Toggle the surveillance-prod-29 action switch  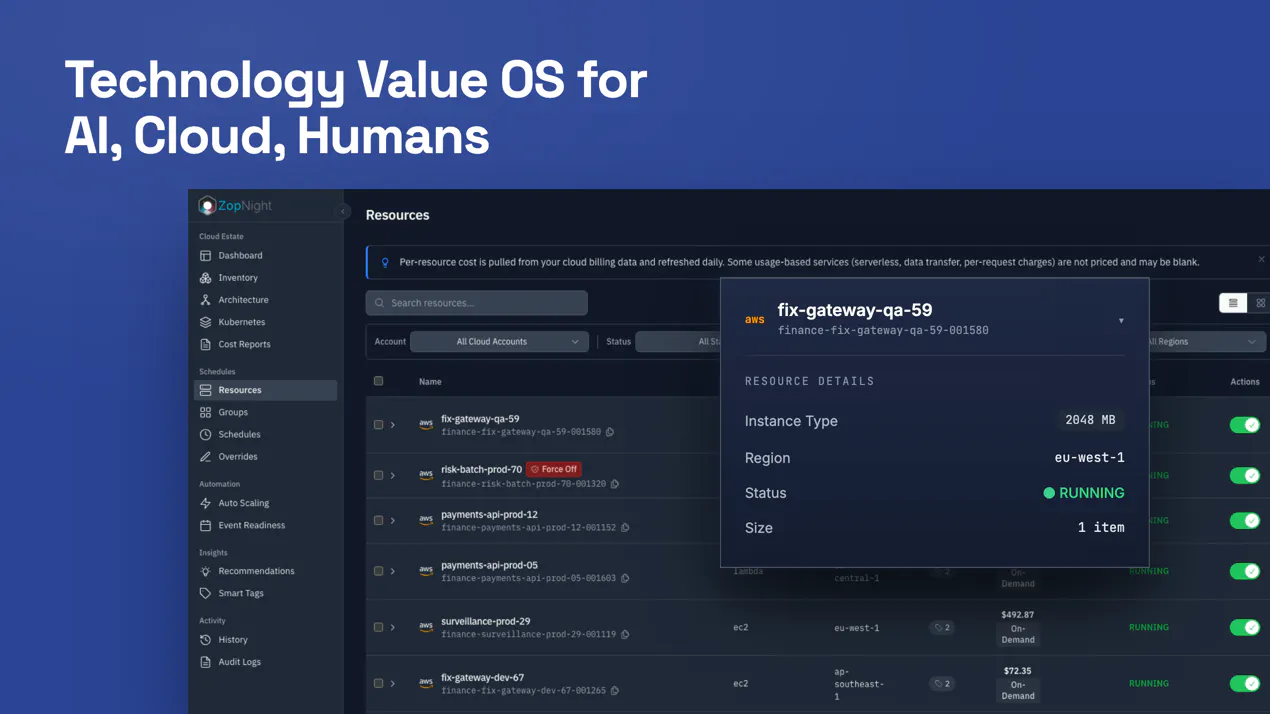pyautogui.click(x=1245, y=628)
